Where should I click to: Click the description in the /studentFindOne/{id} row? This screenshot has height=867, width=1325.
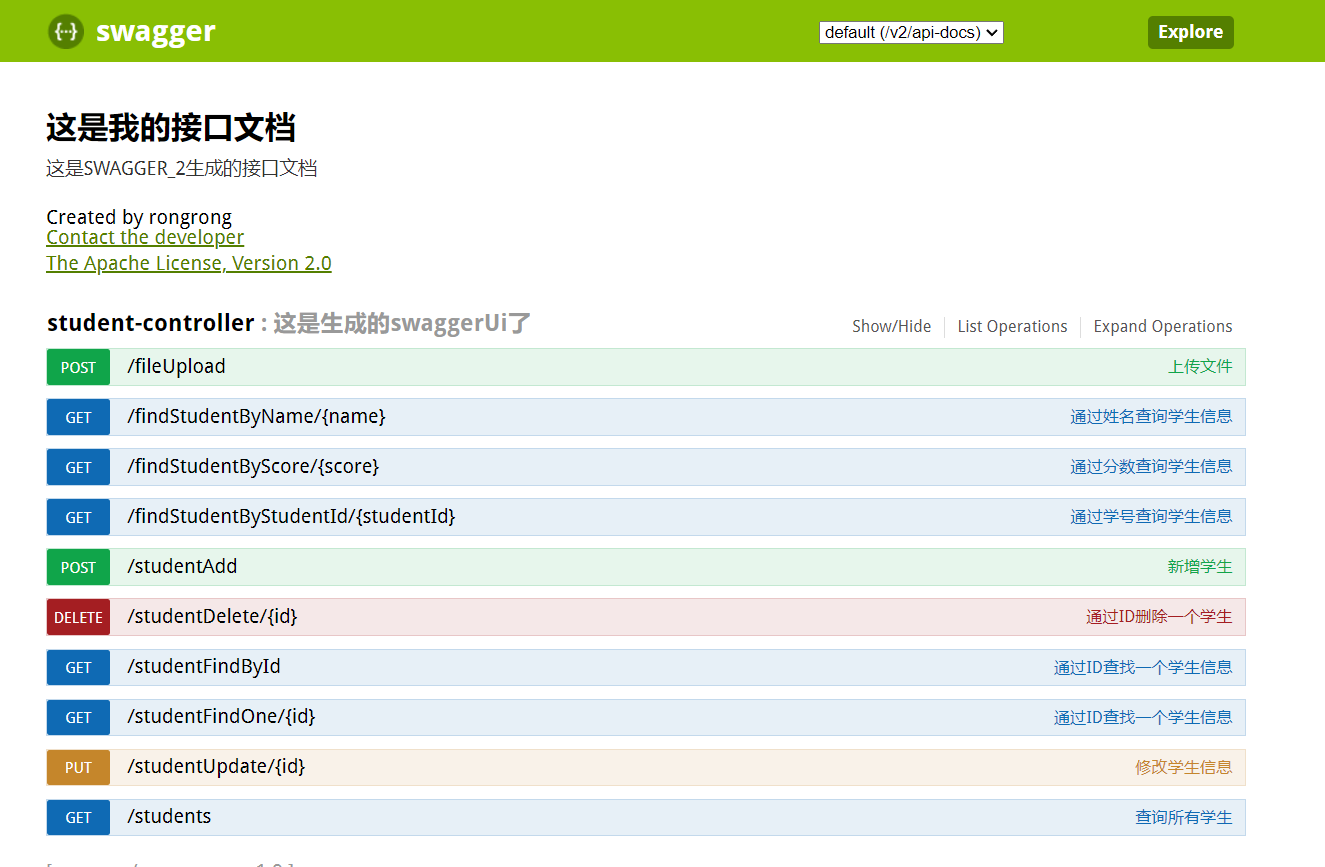[x=1143, y=717]
